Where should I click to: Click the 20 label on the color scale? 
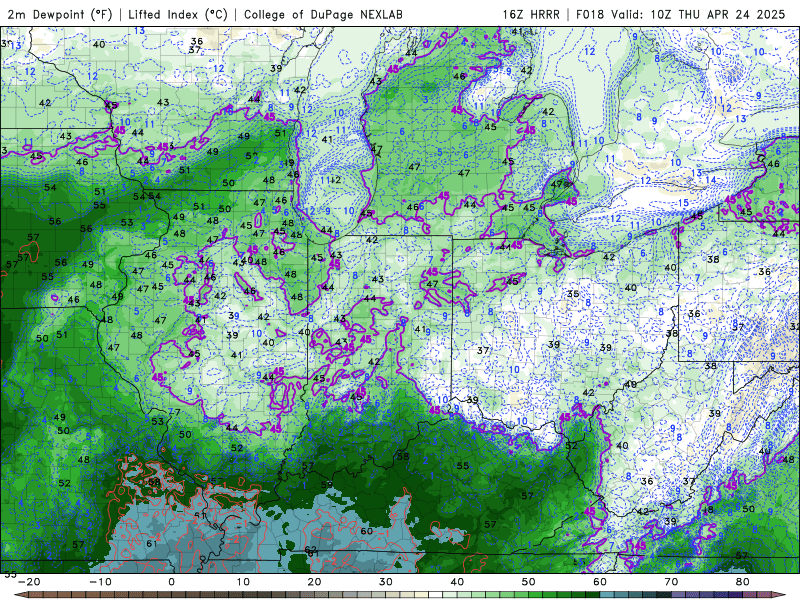(x=314, y=582)
